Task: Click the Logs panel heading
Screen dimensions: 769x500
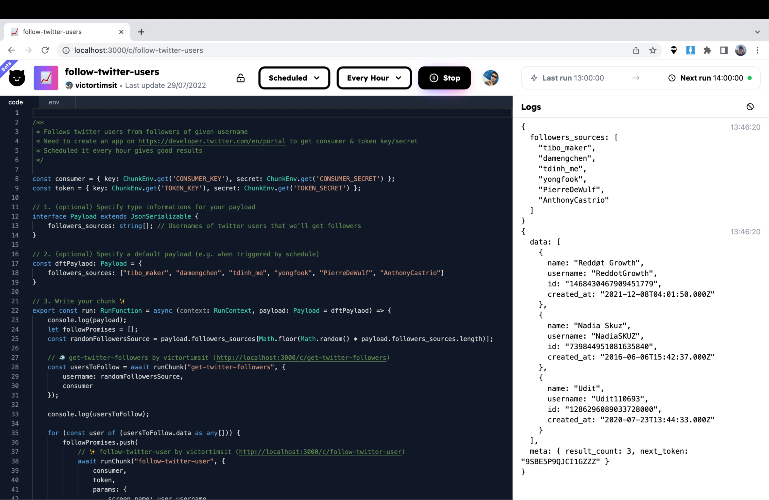Action: coord(531,107)
